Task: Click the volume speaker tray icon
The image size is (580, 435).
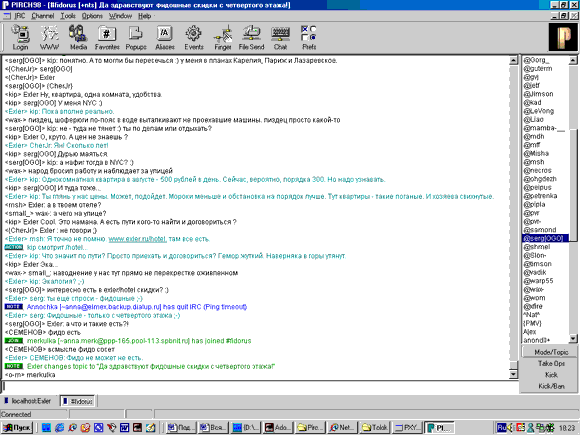Action: click(x=510, y=428)
